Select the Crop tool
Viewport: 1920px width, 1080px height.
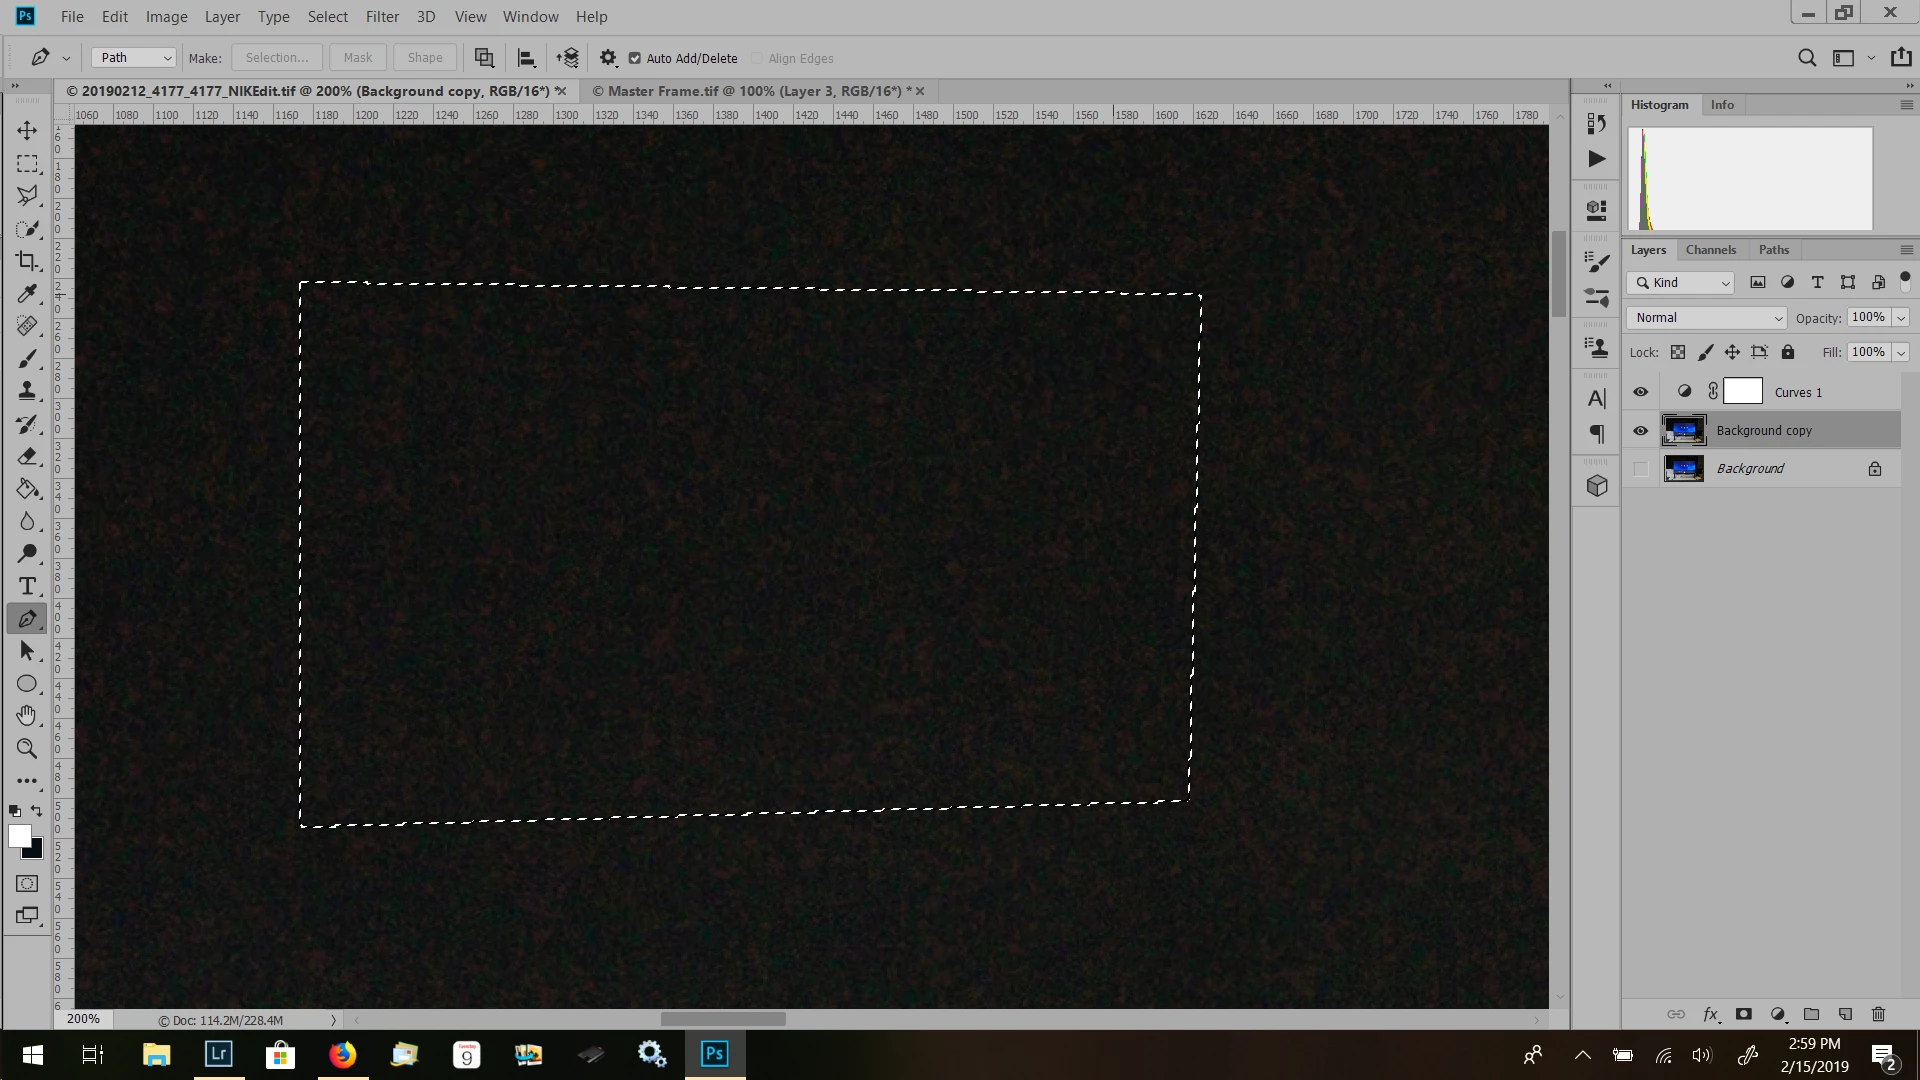(27, 261)
